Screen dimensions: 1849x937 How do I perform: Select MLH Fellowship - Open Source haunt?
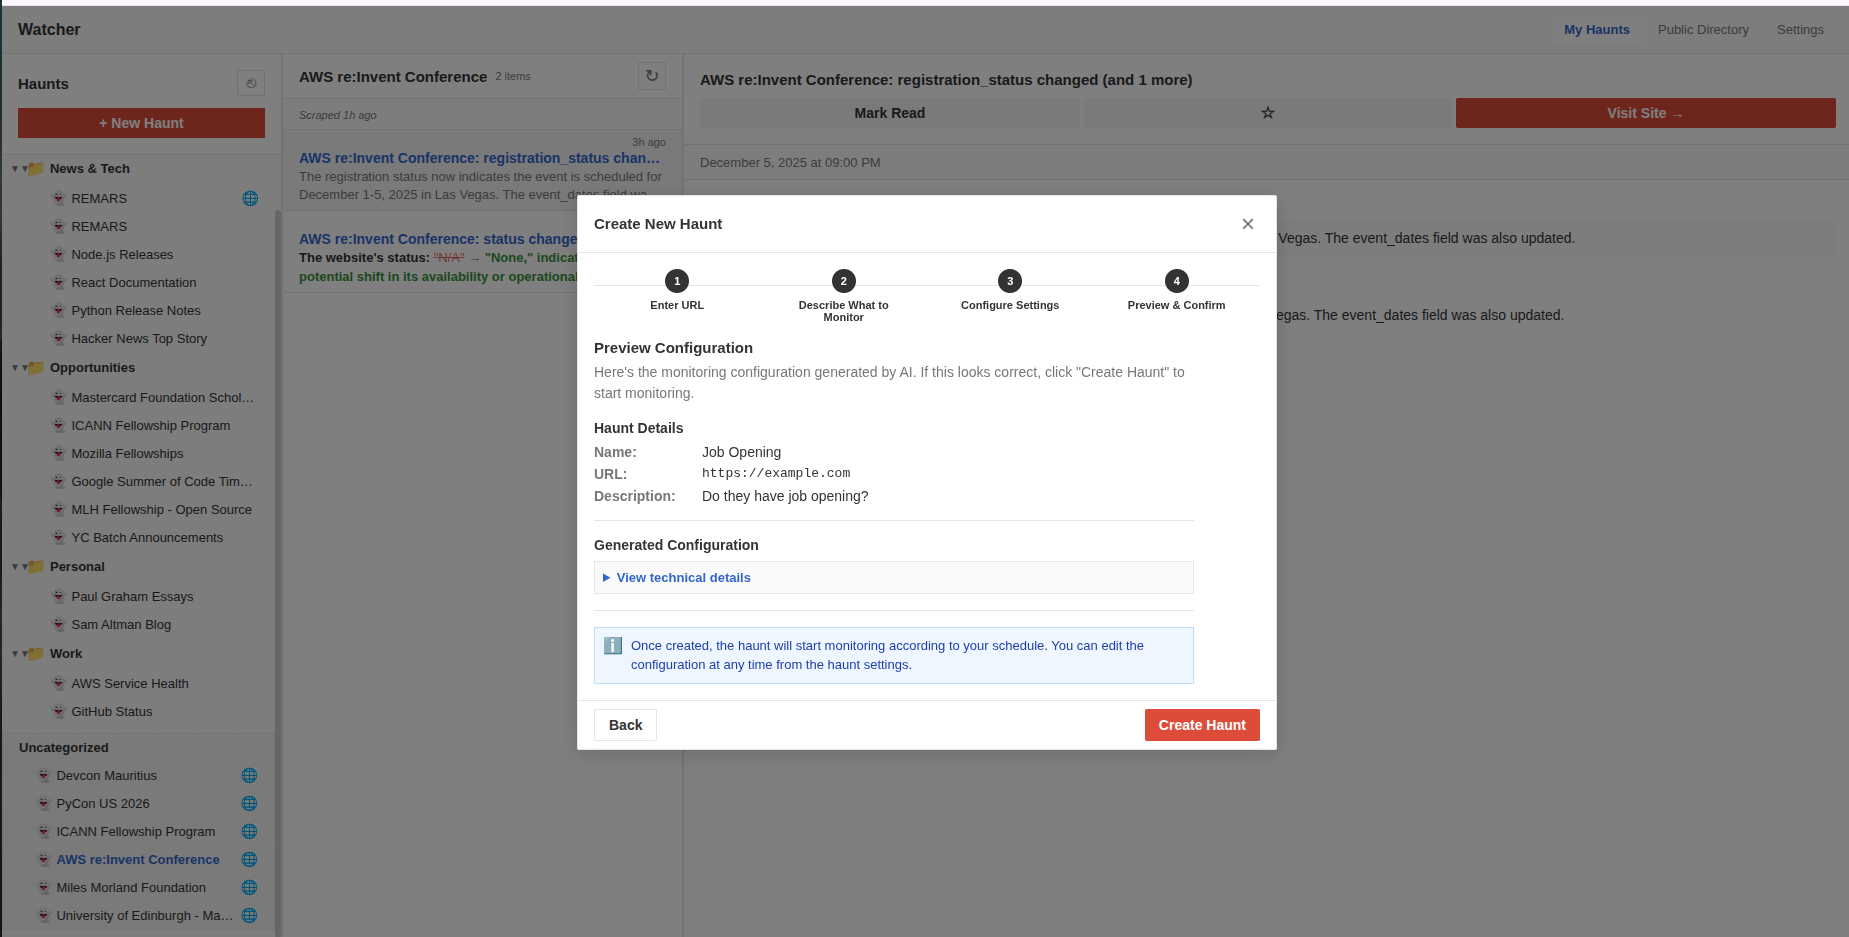pos(161,509)
